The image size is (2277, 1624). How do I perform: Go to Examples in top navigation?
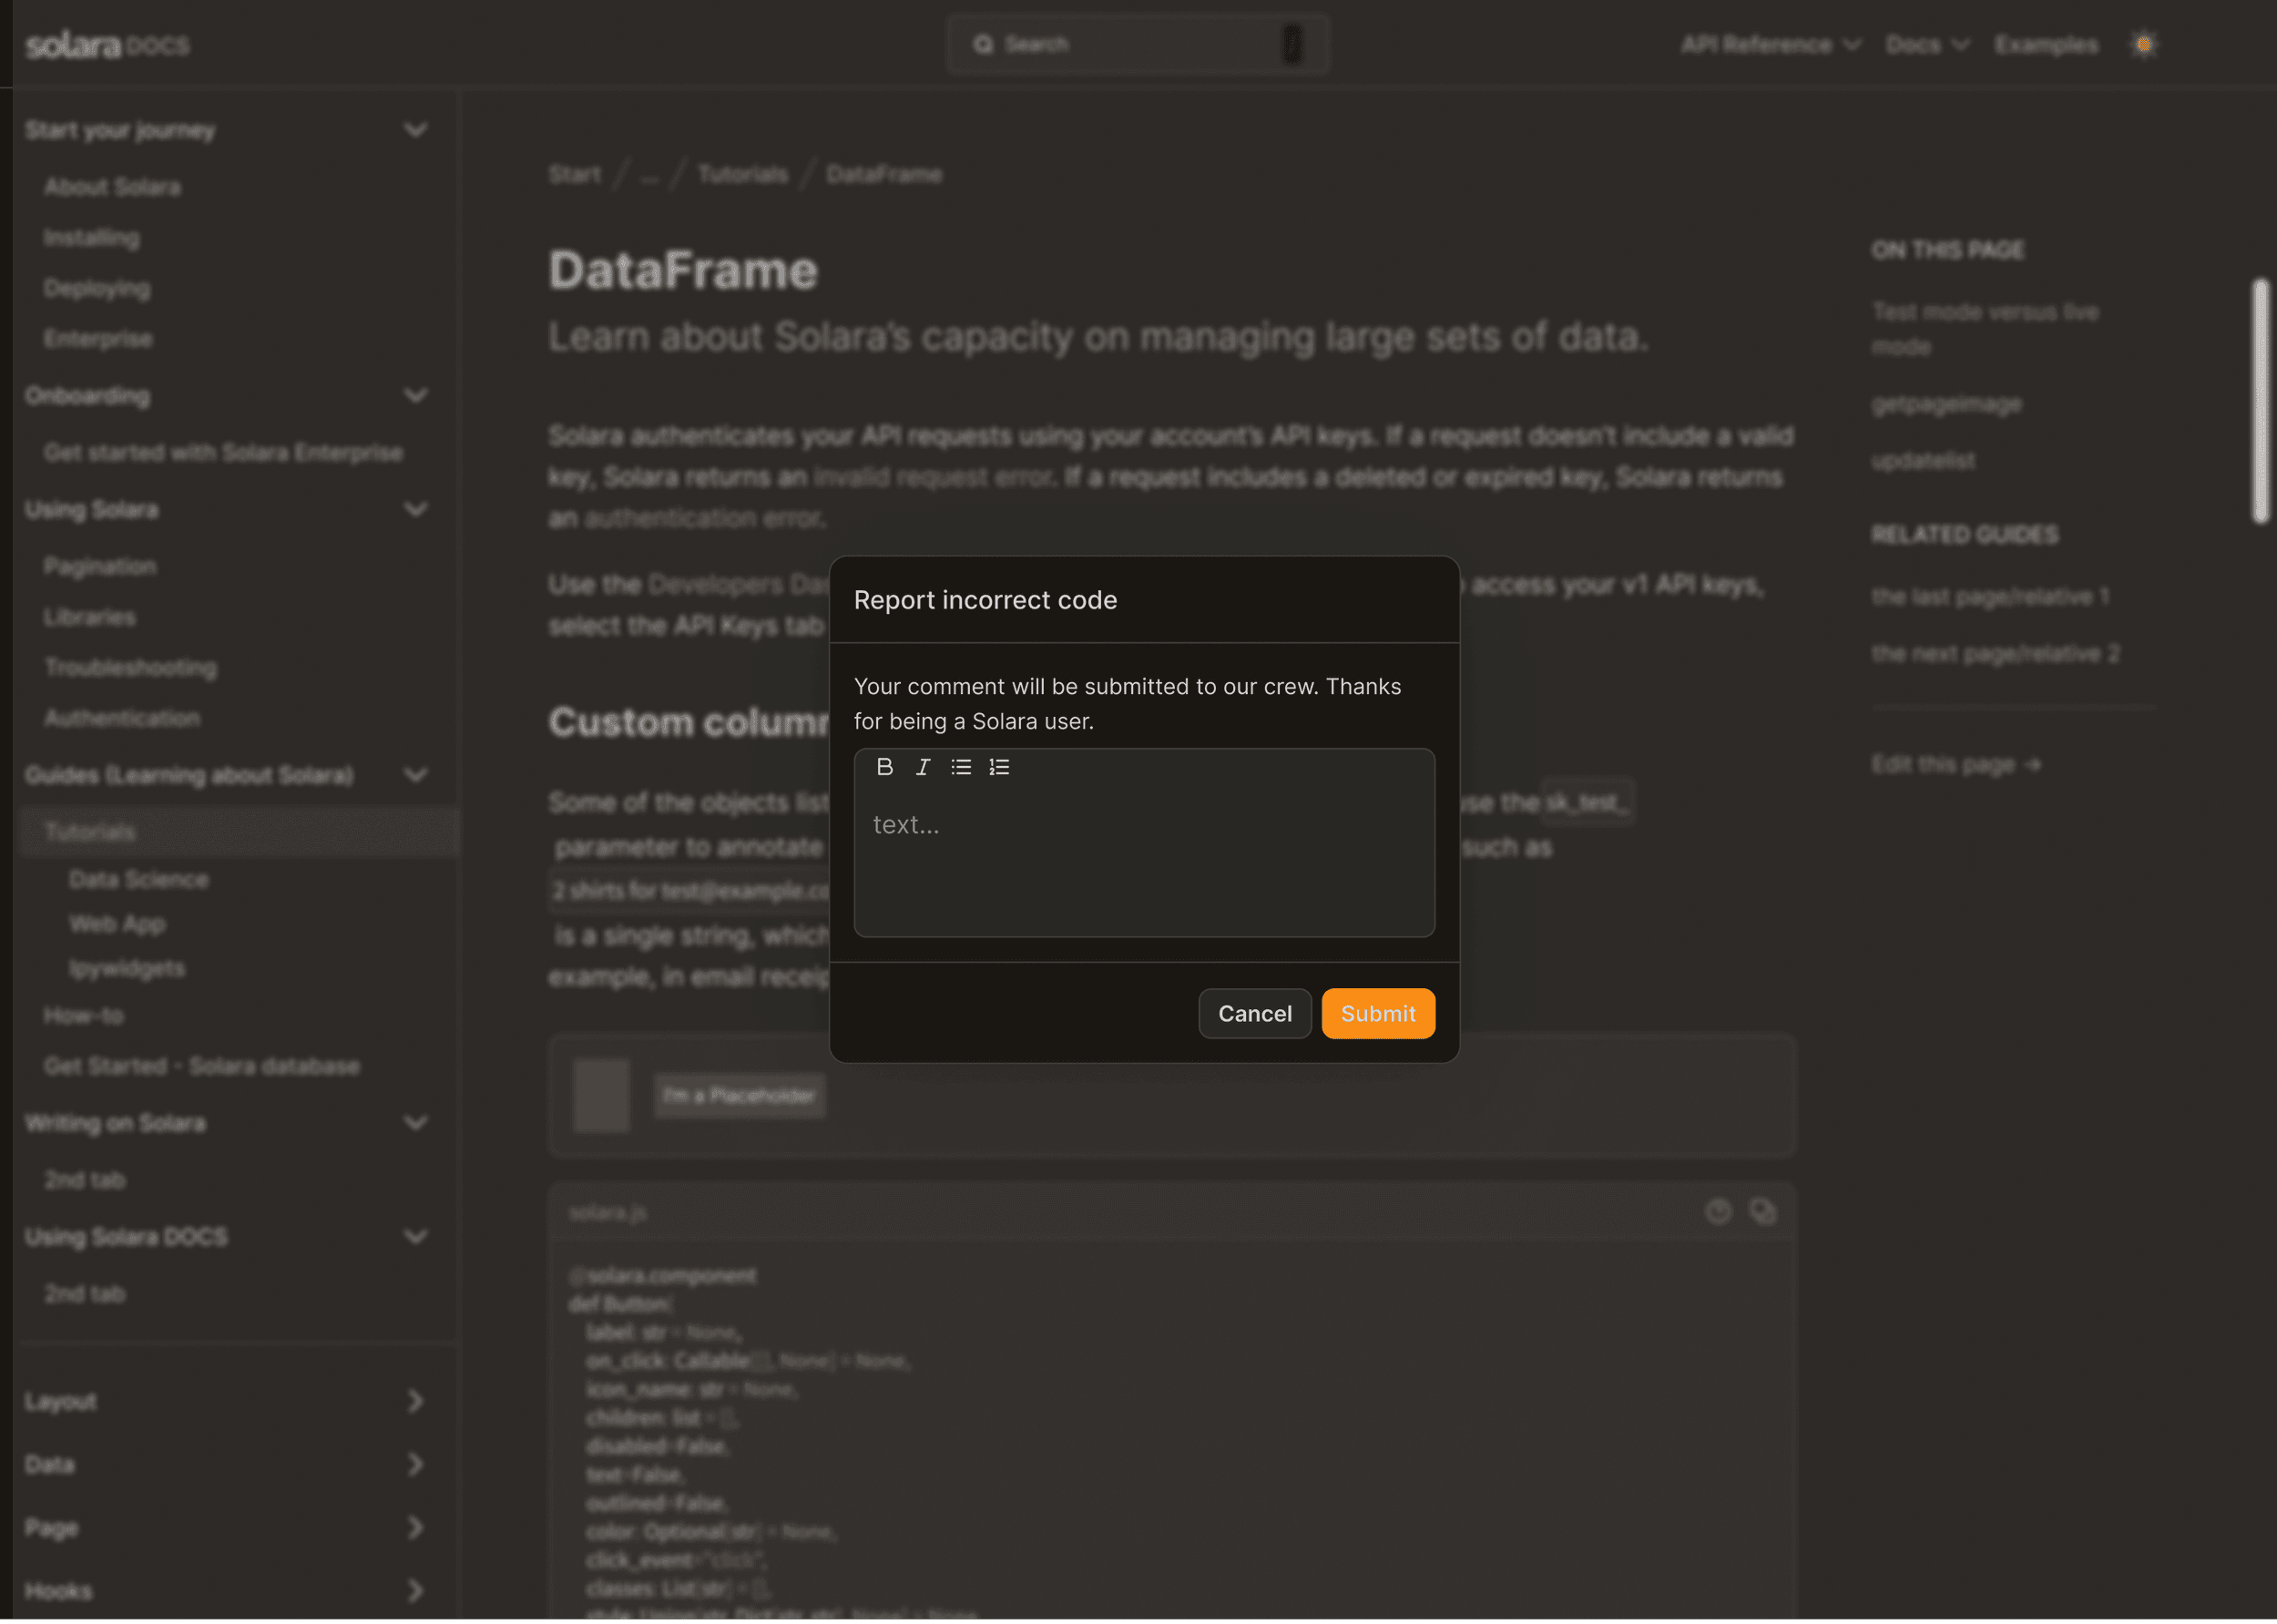tap(2045, 45)
